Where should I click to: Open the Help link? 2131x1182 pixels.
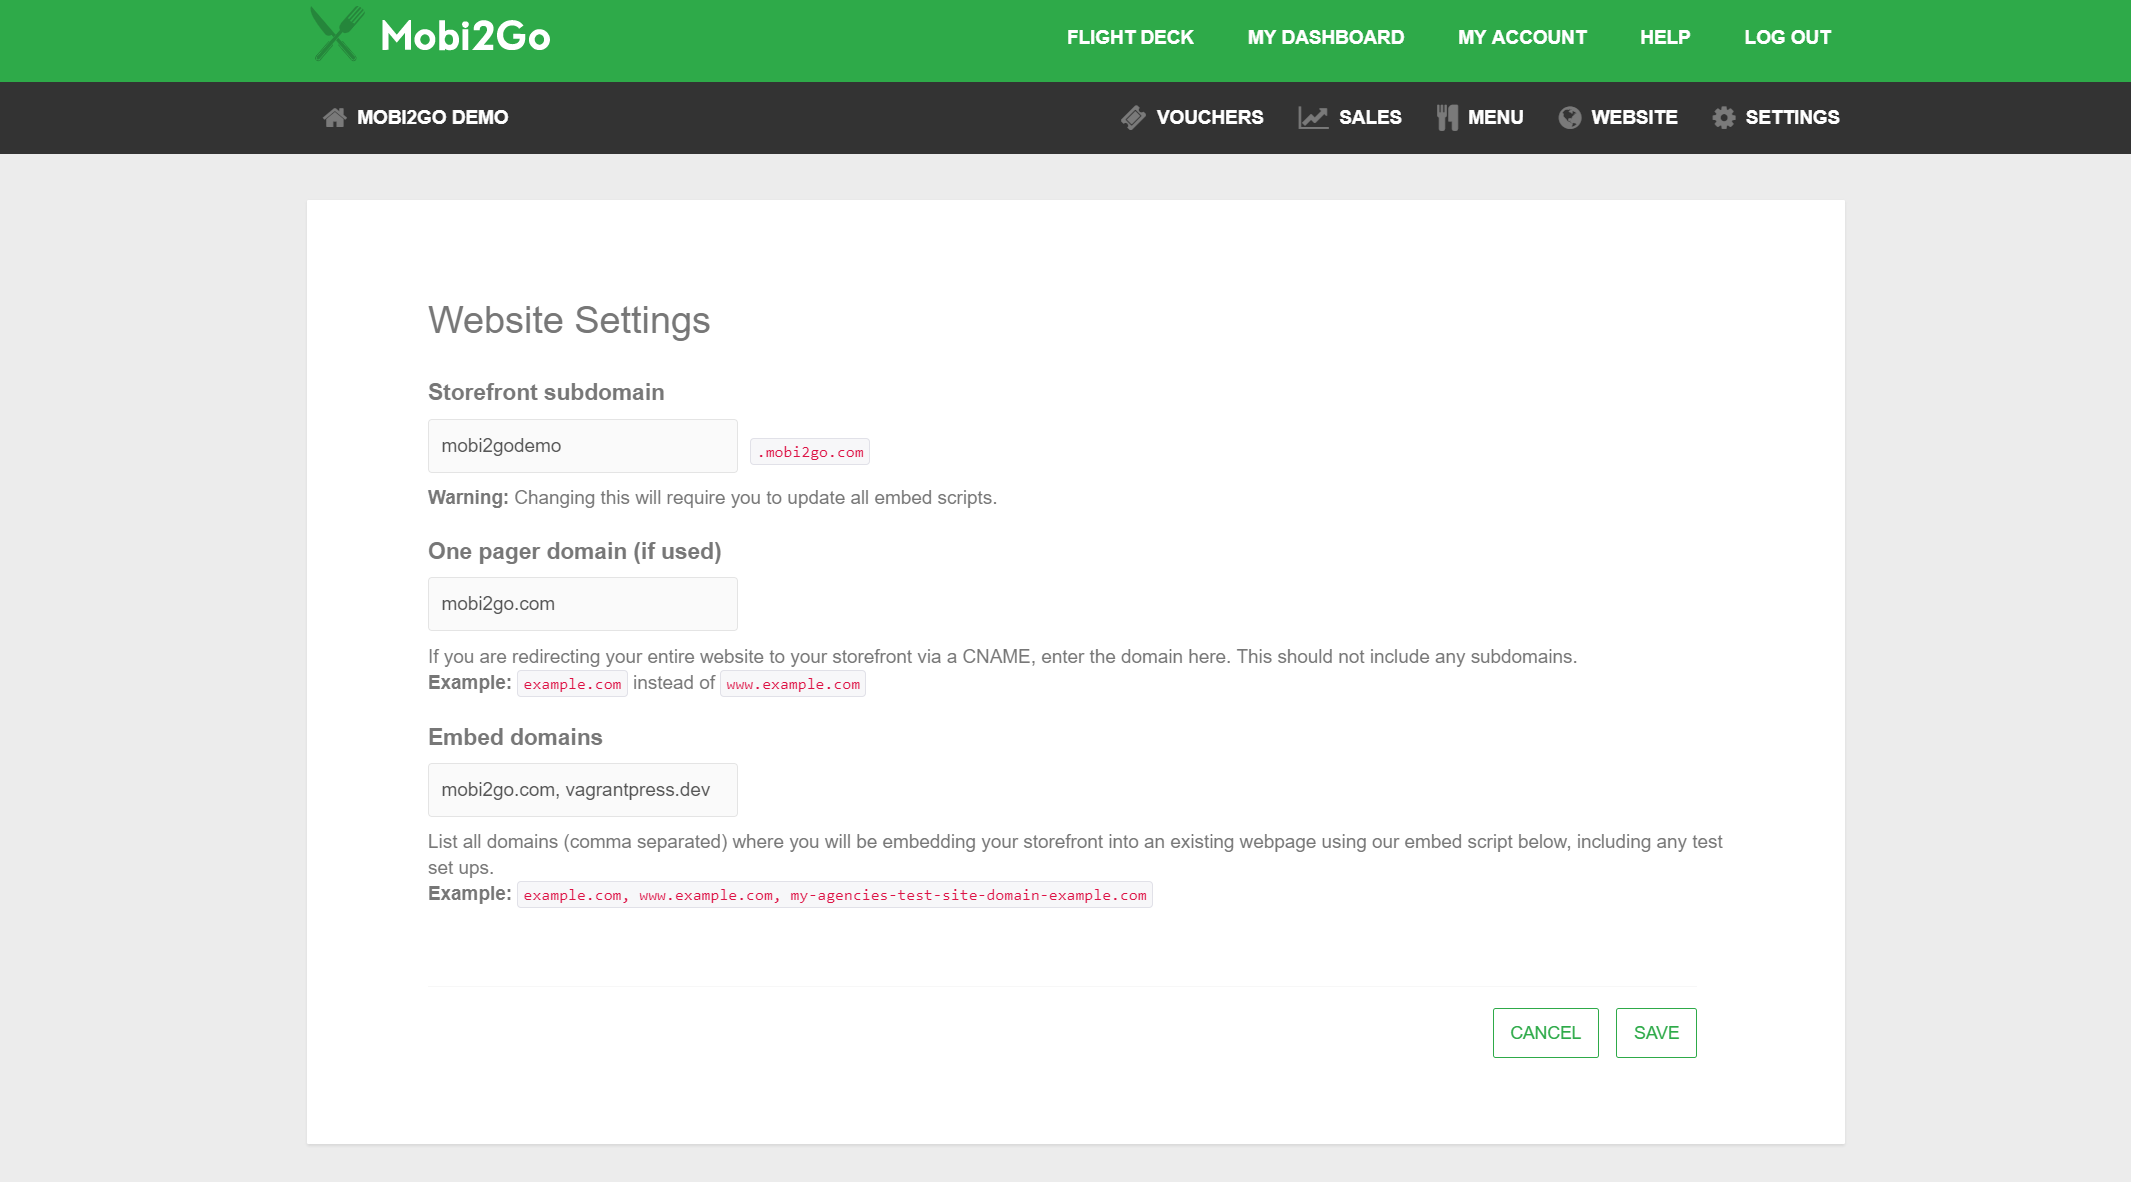coord(1665,37)
